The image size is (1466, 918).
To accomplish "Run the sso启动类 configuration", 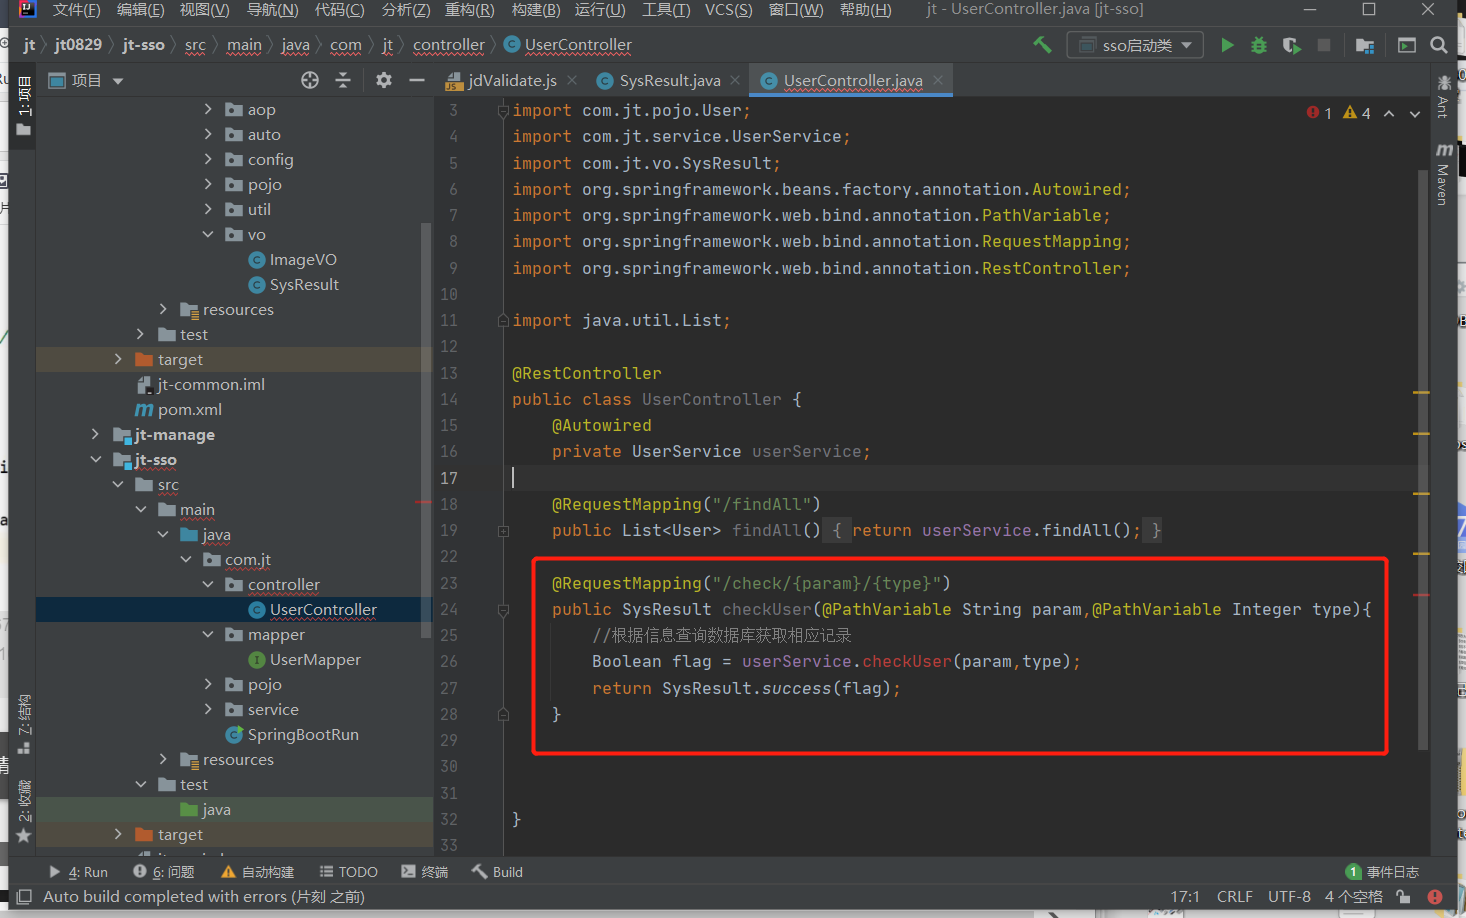I will [x=1227, y=45].
